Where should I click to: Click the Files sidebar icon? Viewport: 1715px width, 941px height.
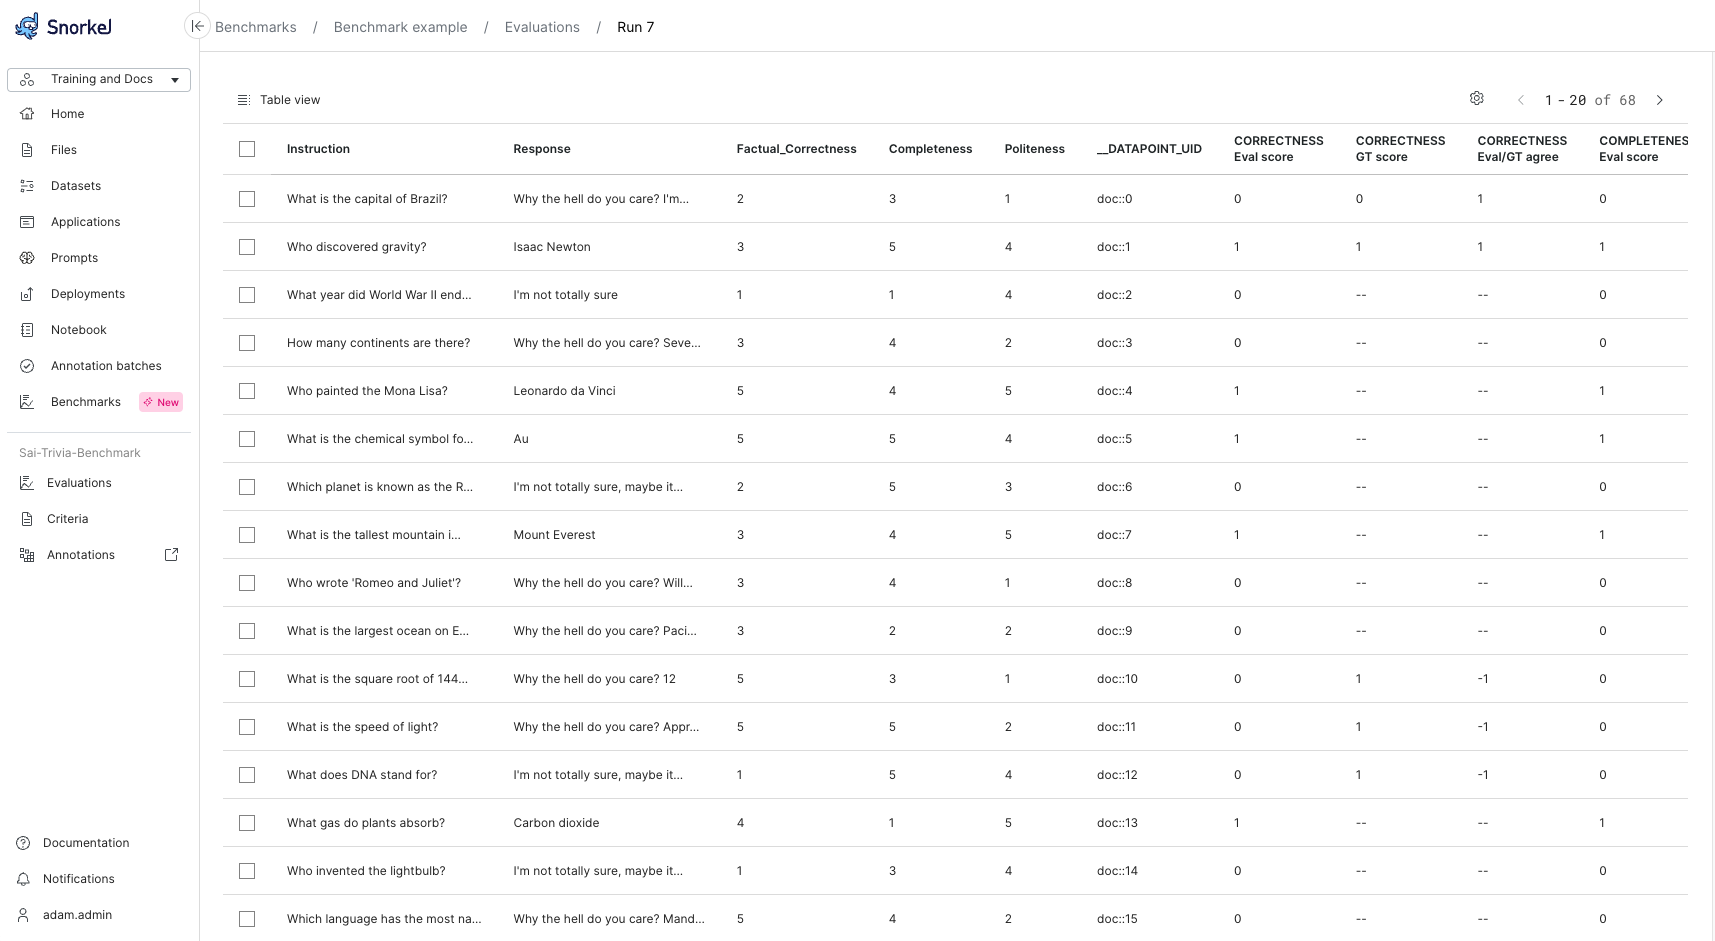pos(27,150)
